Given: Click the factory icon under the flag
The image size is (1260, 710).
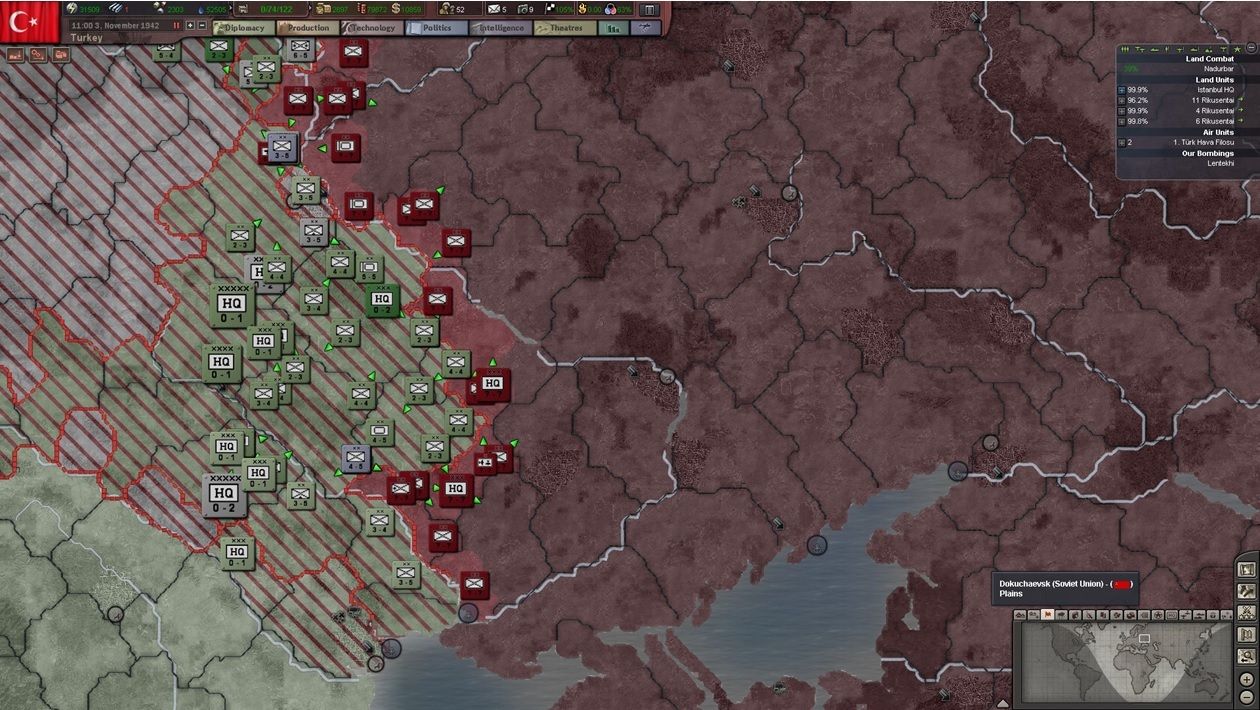Looking at the screenshot, I should 14,55.
